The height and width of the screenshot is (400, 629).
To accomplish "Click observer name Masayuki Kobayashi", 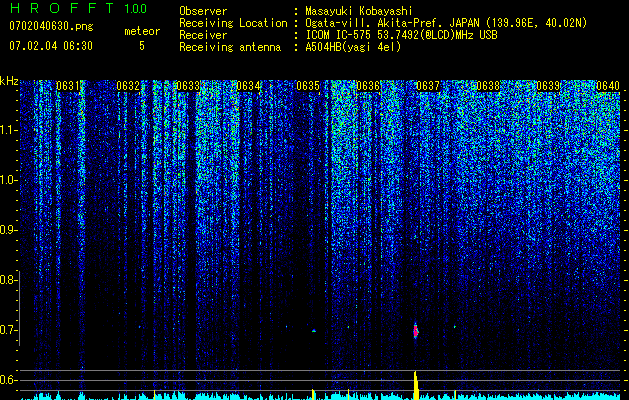I will [358, 11].
